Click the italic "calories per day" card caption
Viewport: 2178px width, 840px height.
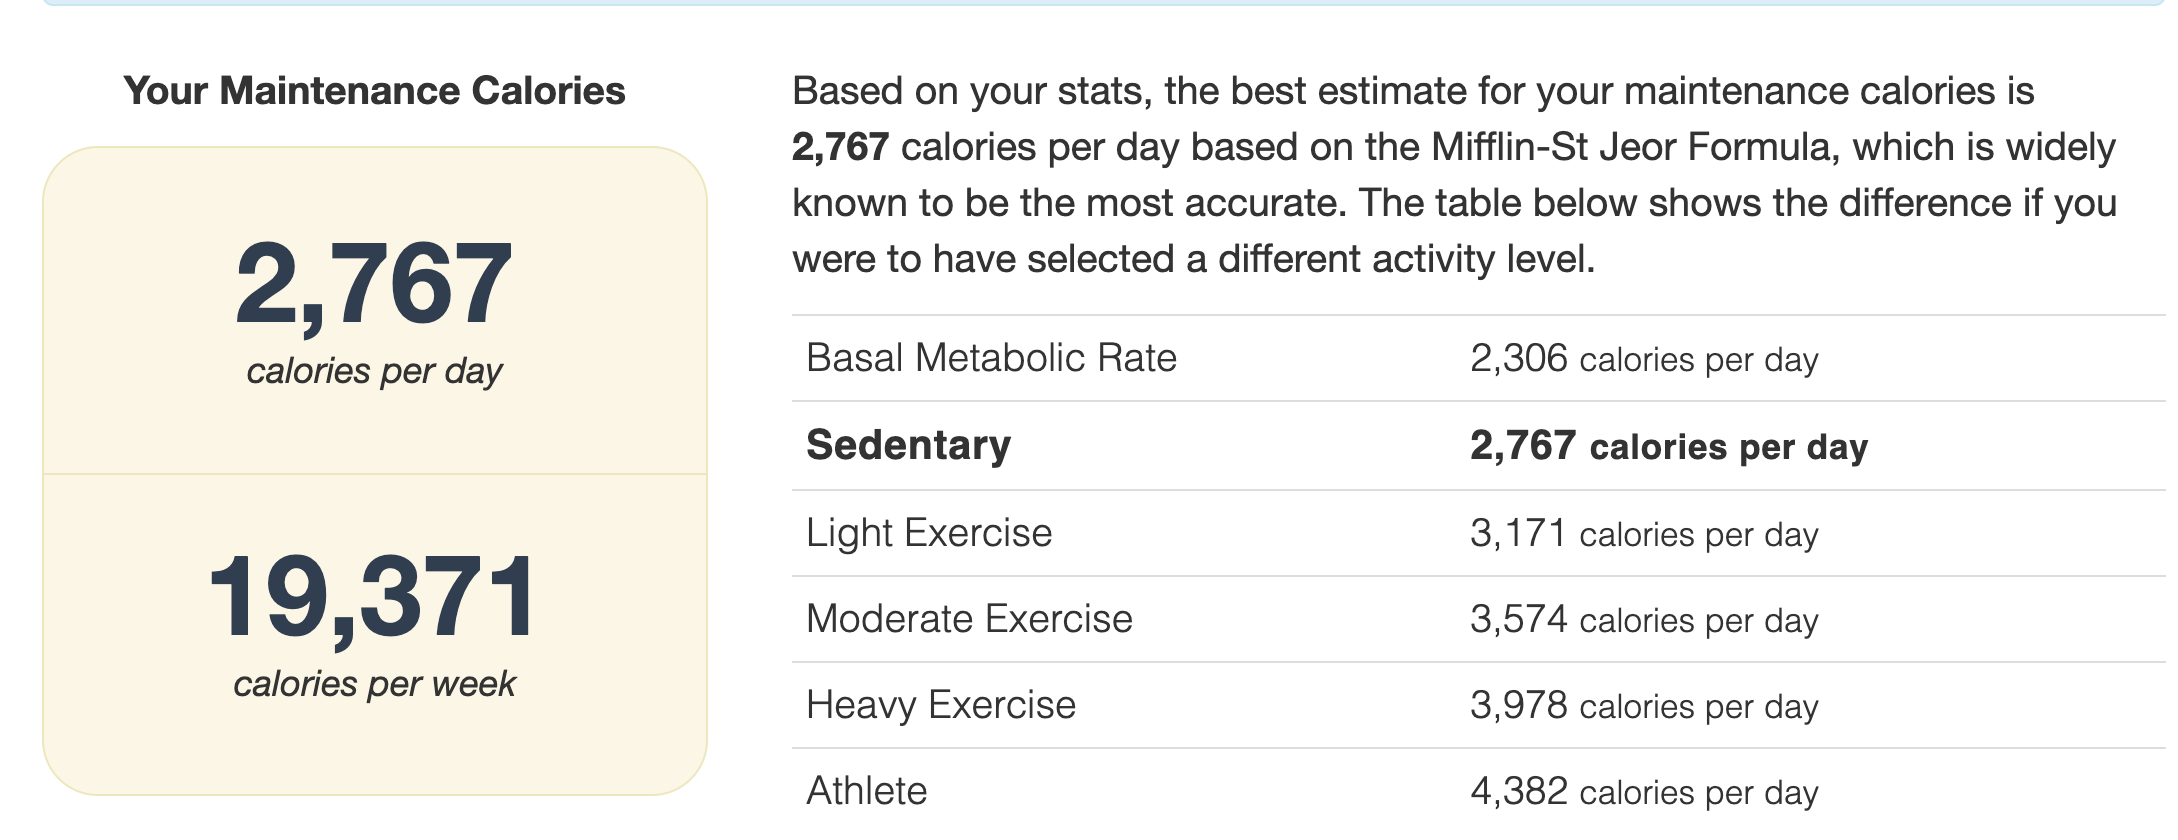pyautogui.click(x=374, y=371)
